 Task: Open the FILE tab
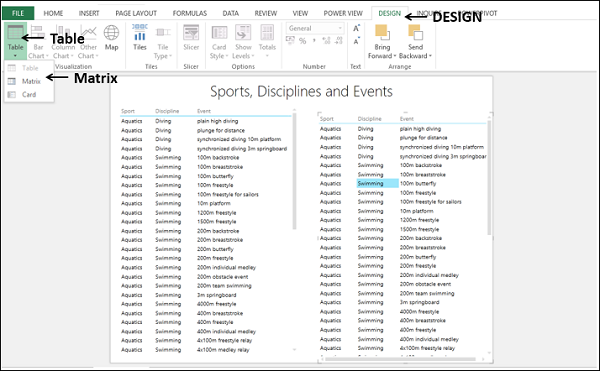tap(18, 13)
